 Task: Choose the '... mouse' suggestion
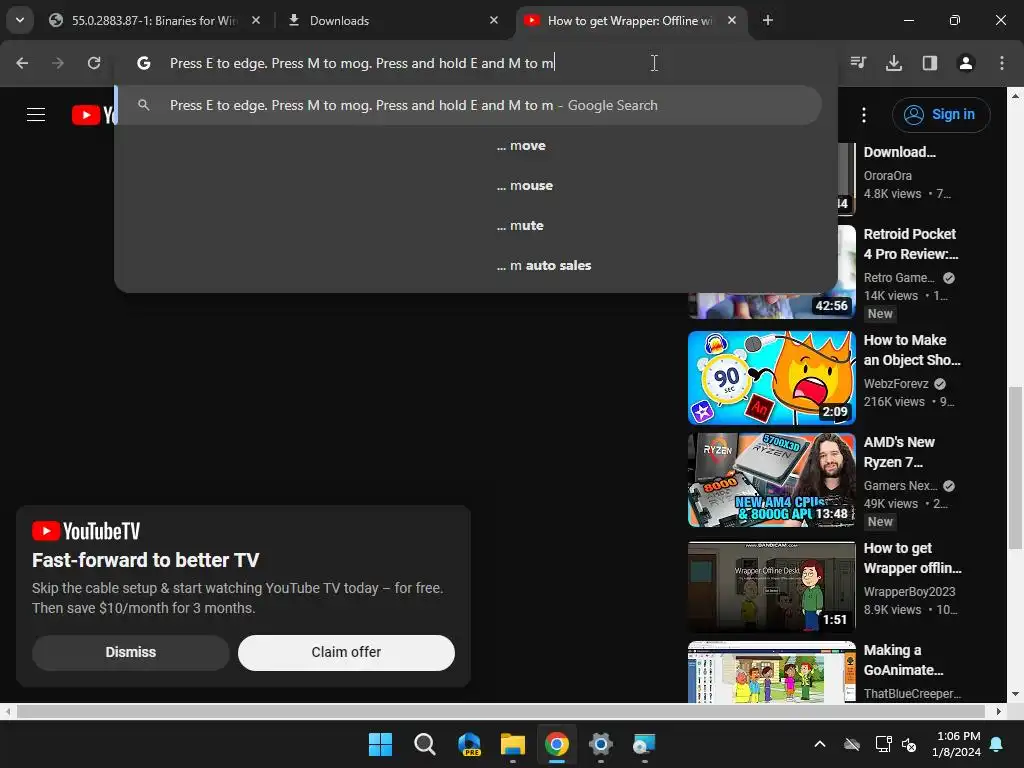click(524, 185)
